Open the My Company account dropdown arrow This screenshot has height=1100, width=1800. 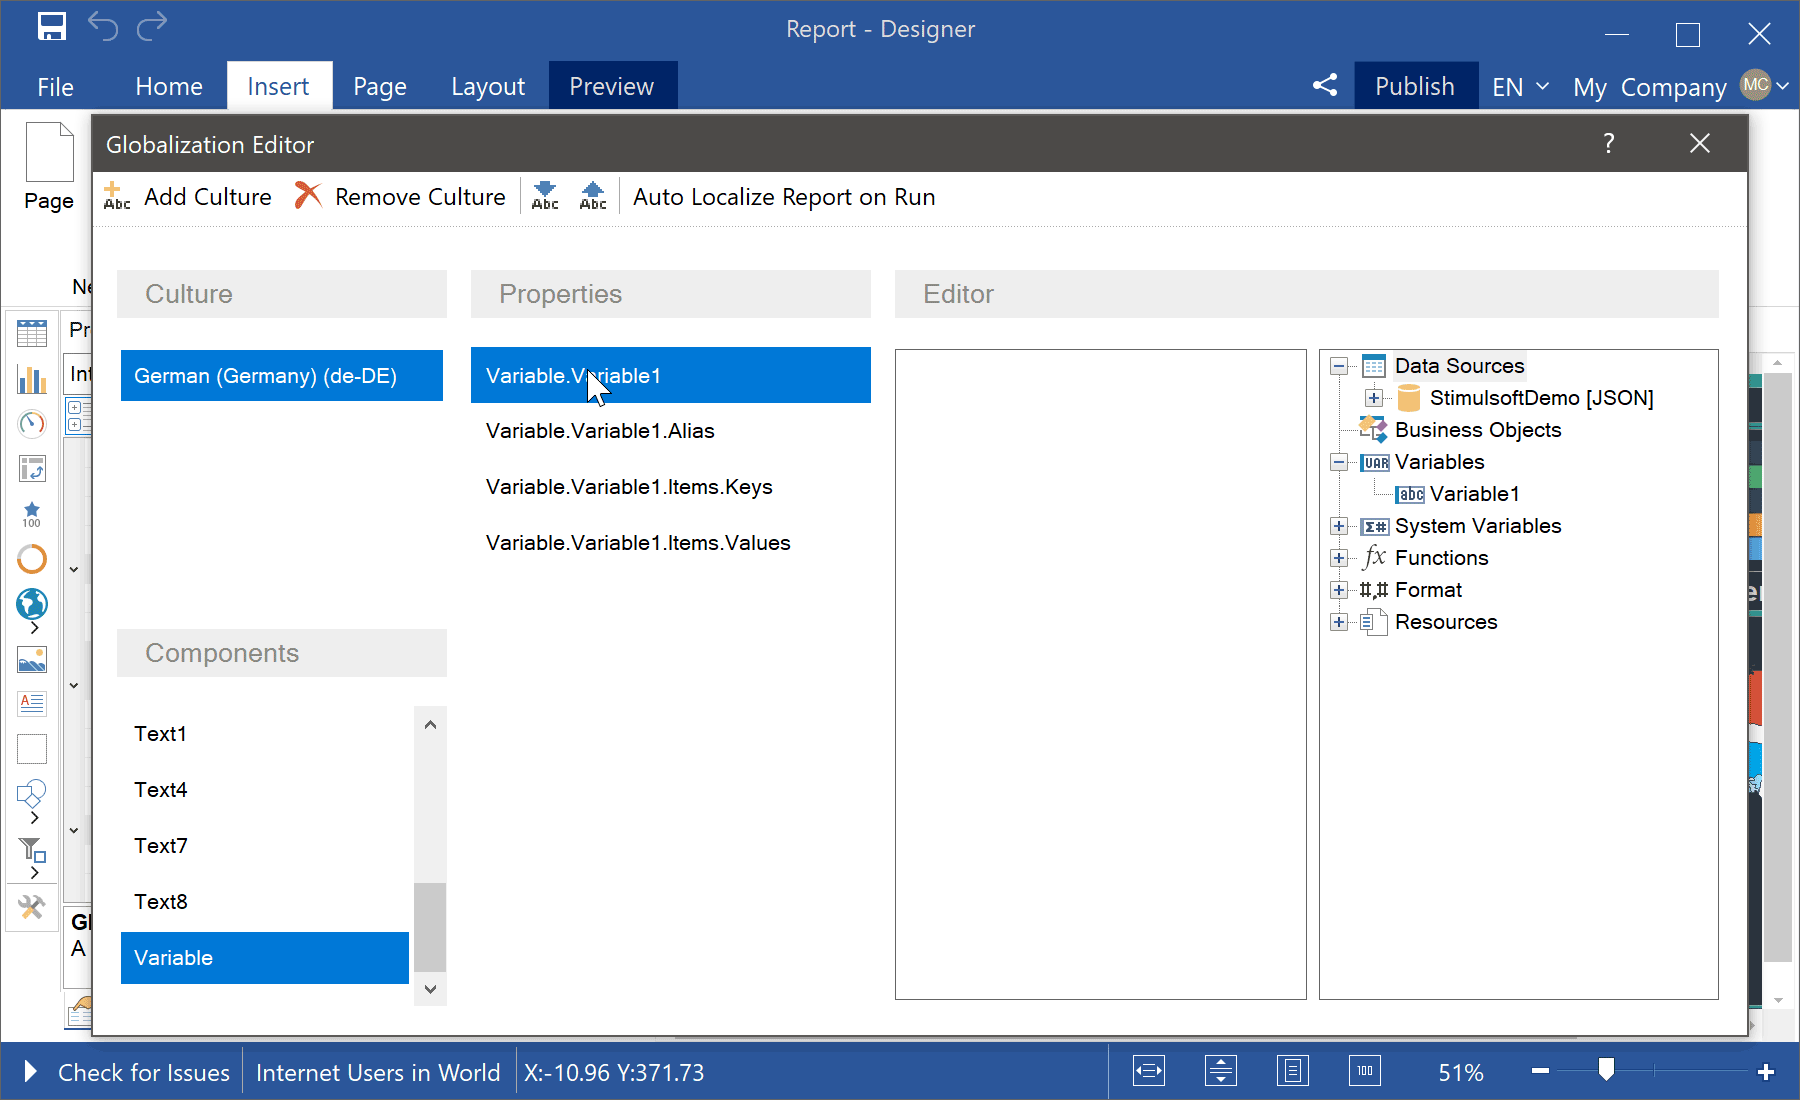(x=1783, y=86)
